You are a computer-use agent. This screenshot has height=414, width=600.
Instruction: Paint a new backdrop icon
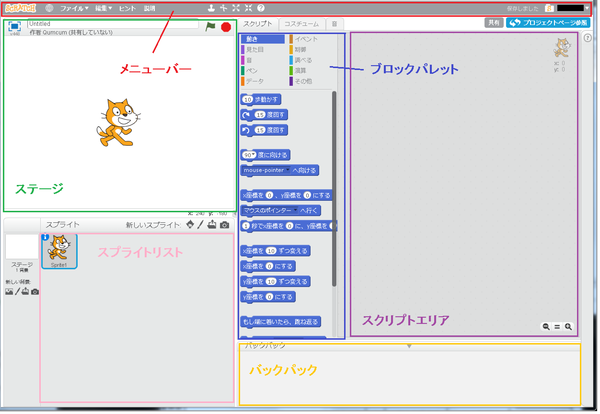click(17, 292)
